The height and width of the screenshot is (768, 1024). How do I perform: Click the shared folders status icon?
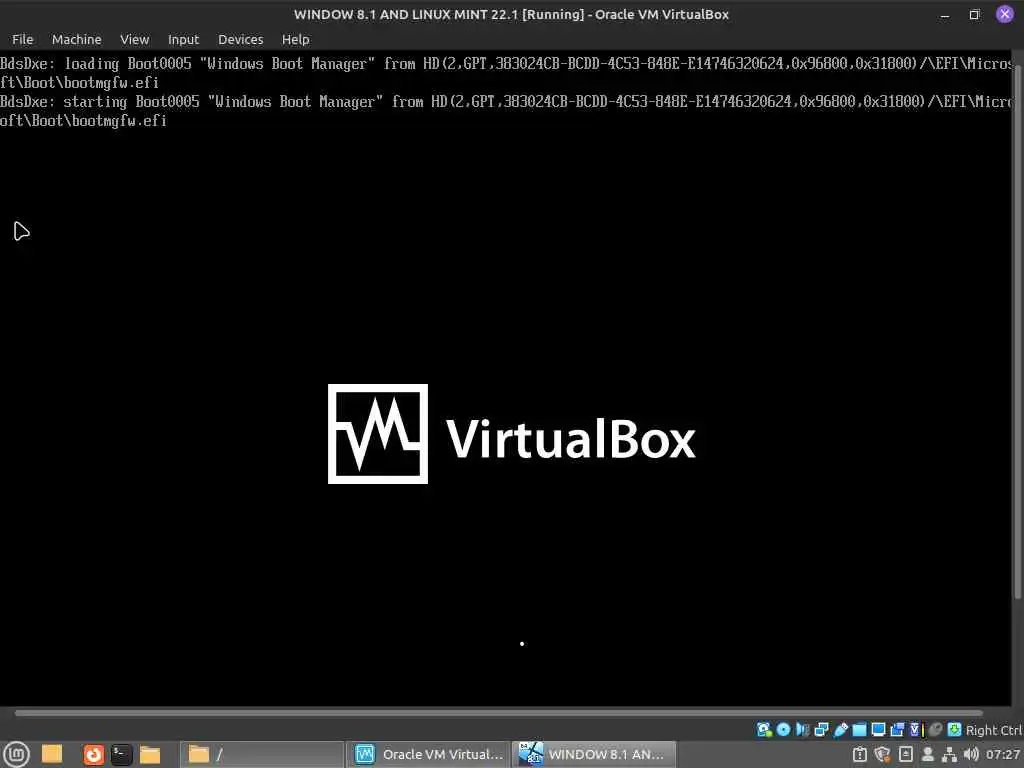(x=859, y=729)
